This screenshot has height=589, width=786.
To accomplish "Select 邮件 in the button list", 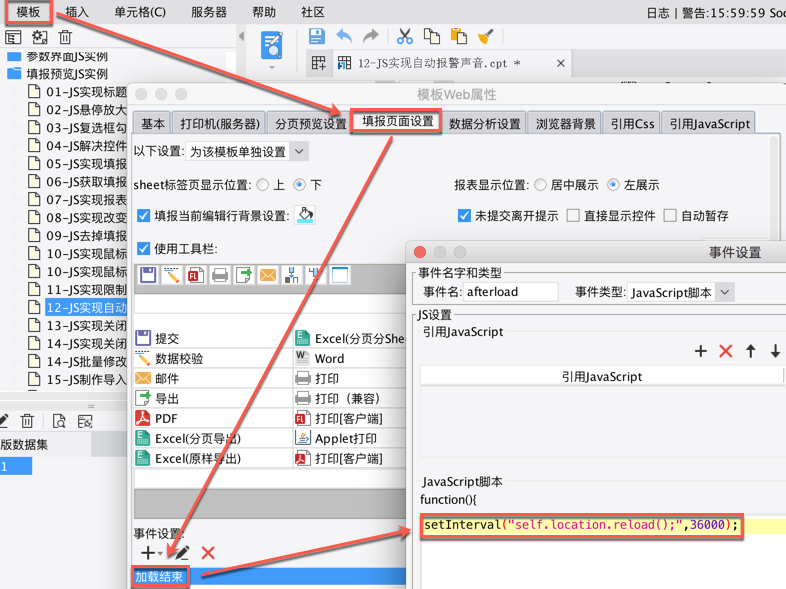I will coord(213,378).
